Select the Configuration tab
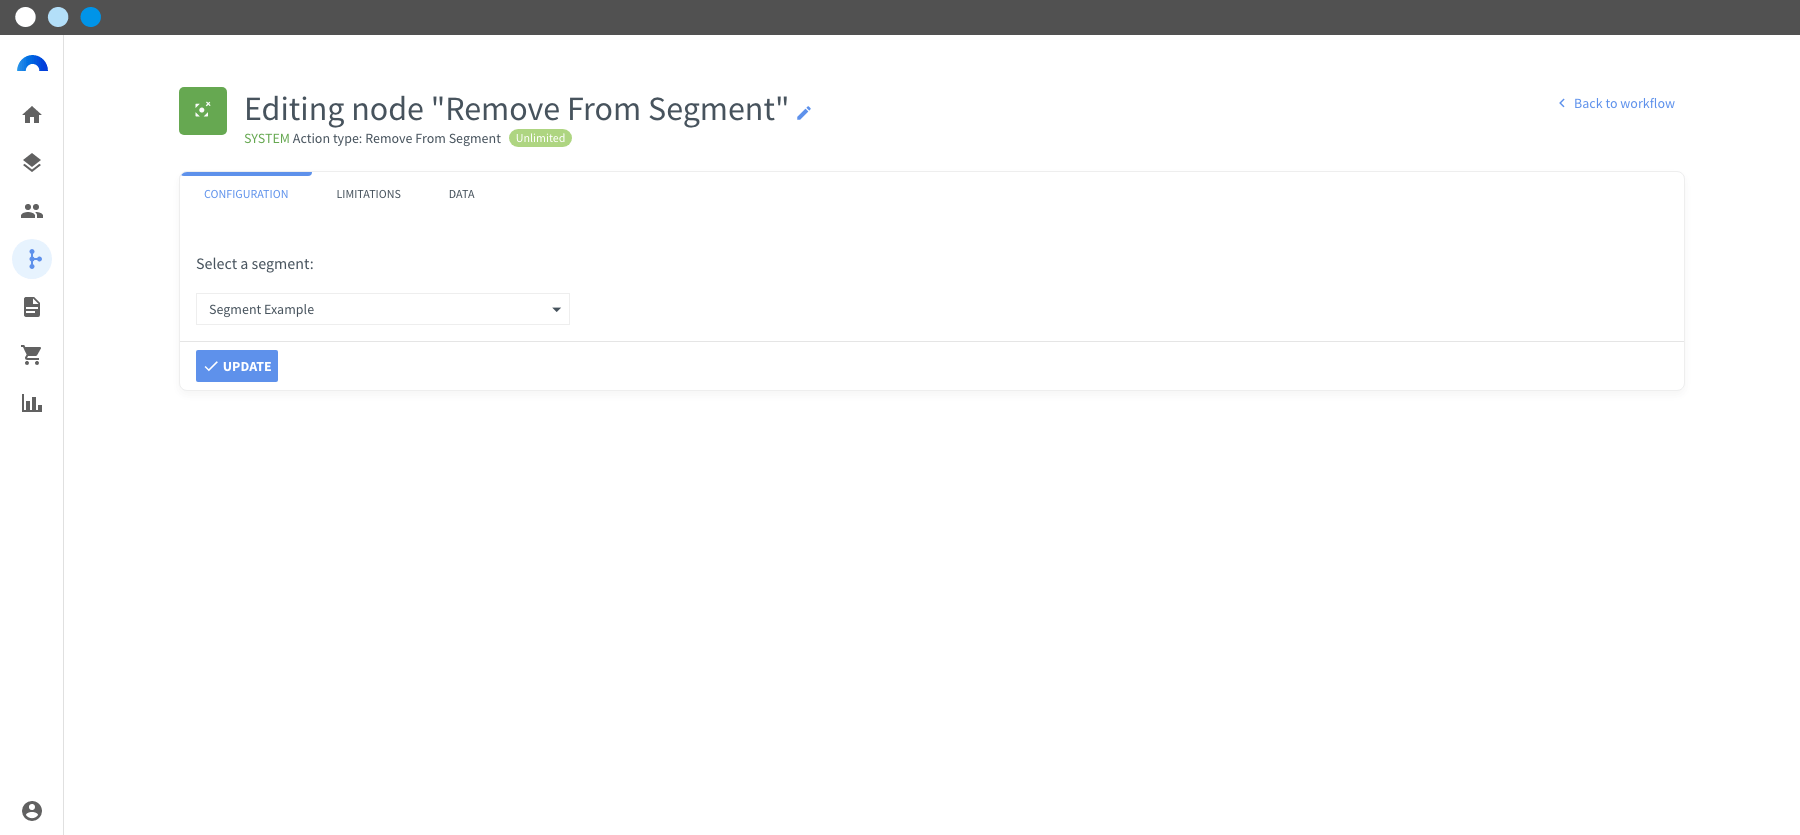This screenshot has width=1800, height=835. pyautogui.click(x=246, y=194)
